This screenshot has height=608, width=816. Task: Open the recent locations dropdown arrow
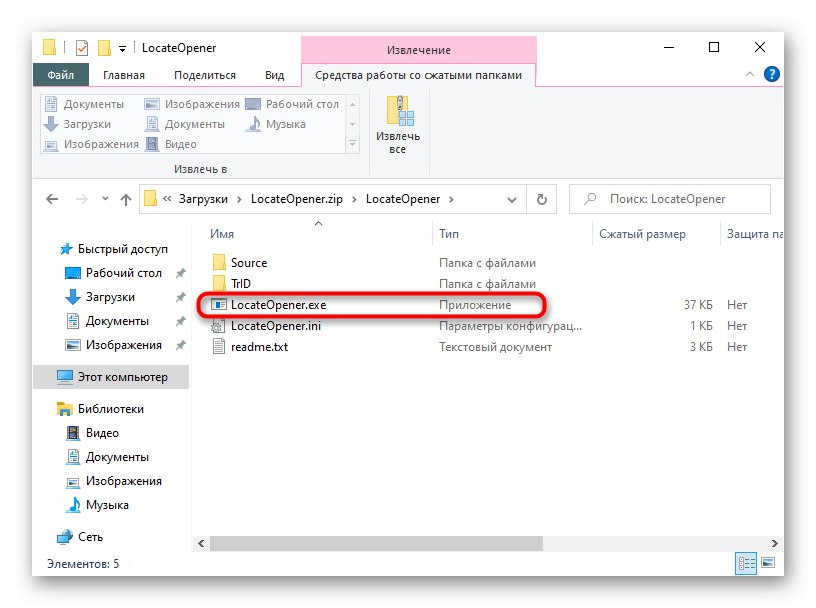point(105,199)
